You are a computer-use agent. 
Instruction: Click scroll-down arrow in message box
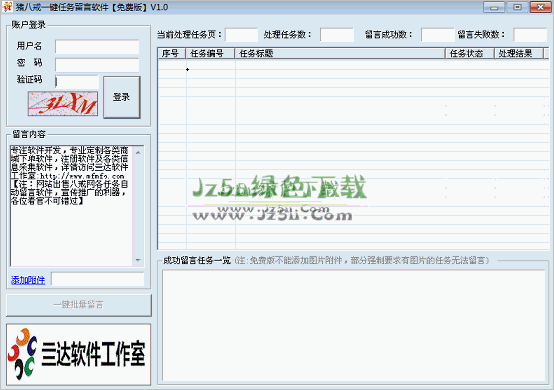click(x=138, y=260)
